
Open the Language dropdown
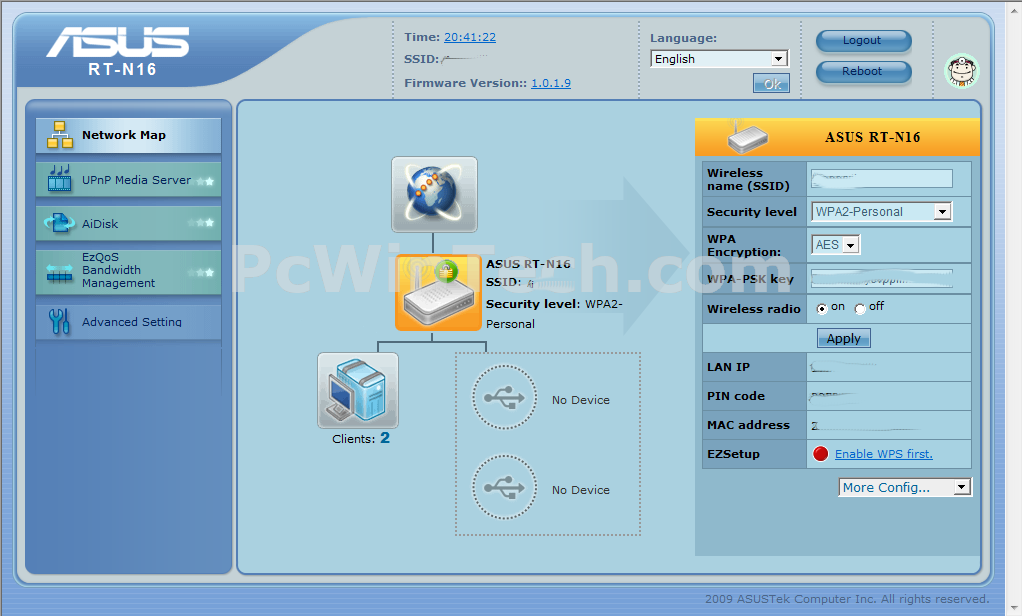[x=720, y=59]
